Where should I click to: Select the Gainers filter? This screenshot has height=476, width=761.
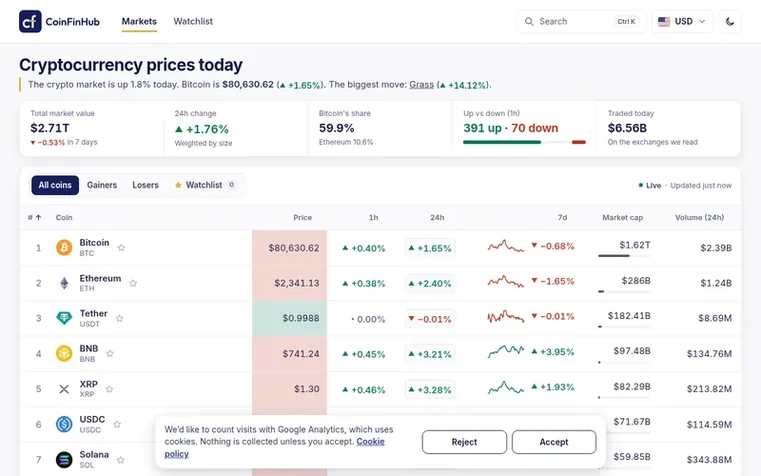pos(102,185)
